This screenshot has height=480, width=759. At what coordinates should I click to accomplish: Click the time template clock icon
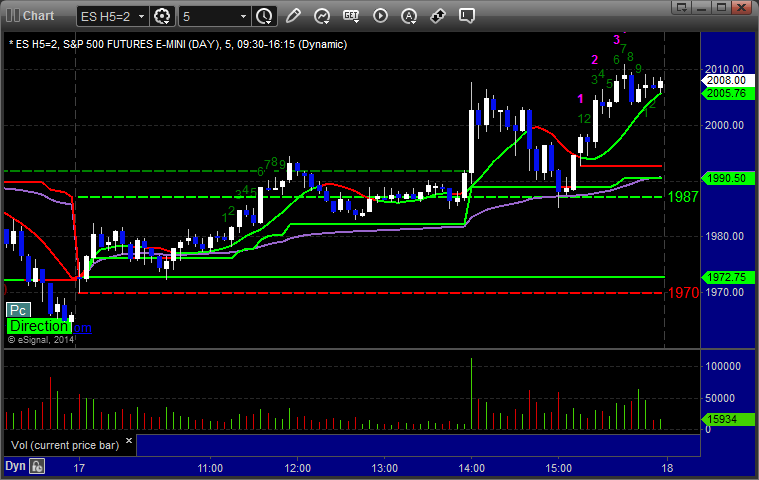(264, 16)
